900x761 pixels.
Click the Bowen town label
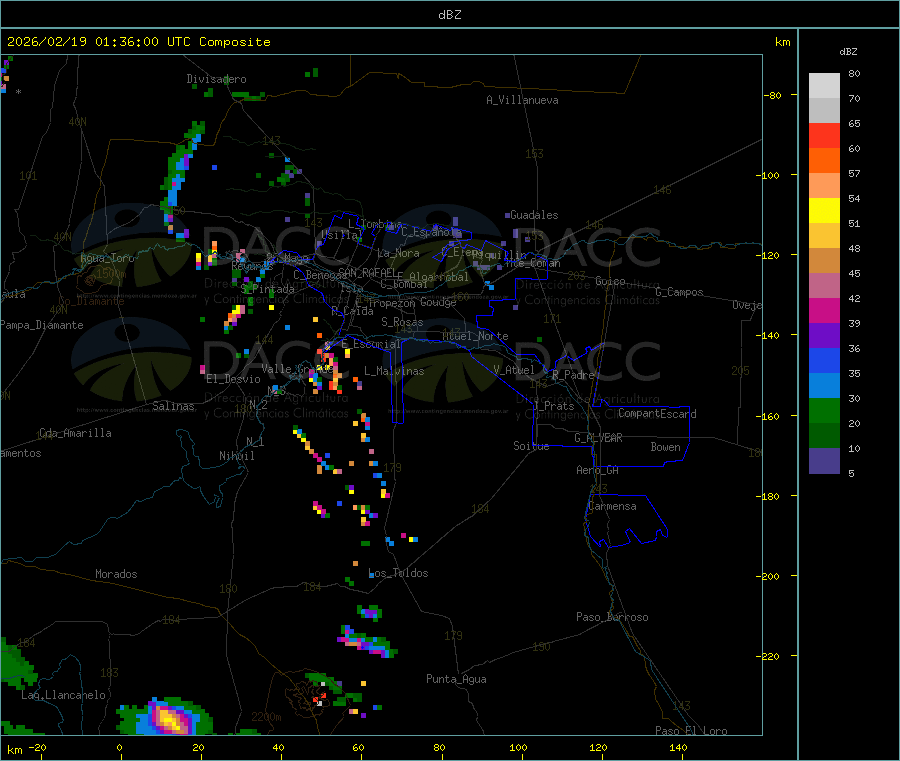pos(665,447)
